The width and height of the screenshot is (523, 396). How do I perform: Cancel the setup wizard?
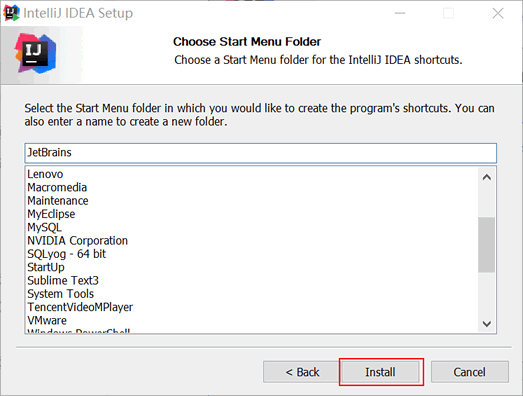click(x=470, y=372)
